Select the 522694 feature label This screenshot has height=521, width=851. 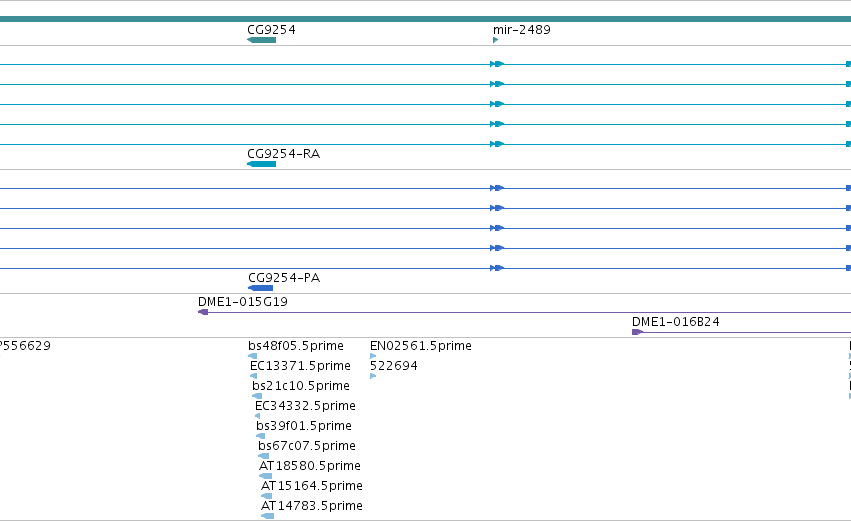point(393,366)
